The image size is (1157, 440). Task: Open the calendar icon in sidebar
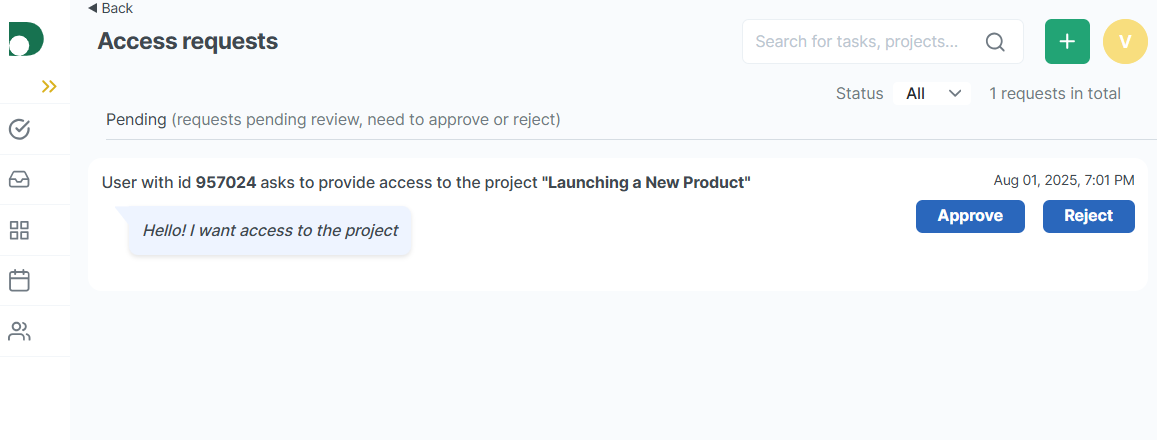[19, 281]
